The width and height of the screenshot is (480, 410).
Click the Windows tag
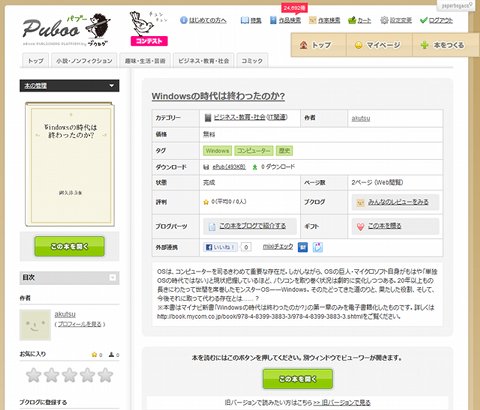[x=217, y=151]
